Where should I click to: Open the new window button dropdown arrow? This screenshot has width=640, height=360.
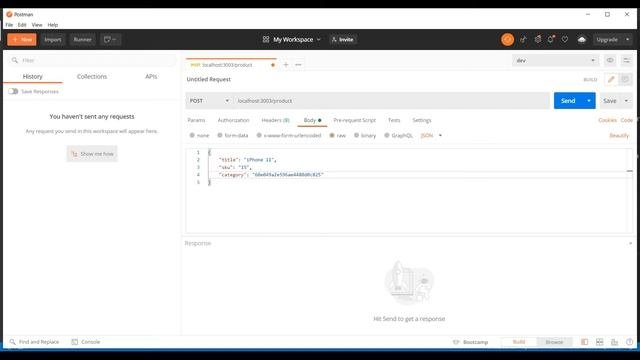115,40
